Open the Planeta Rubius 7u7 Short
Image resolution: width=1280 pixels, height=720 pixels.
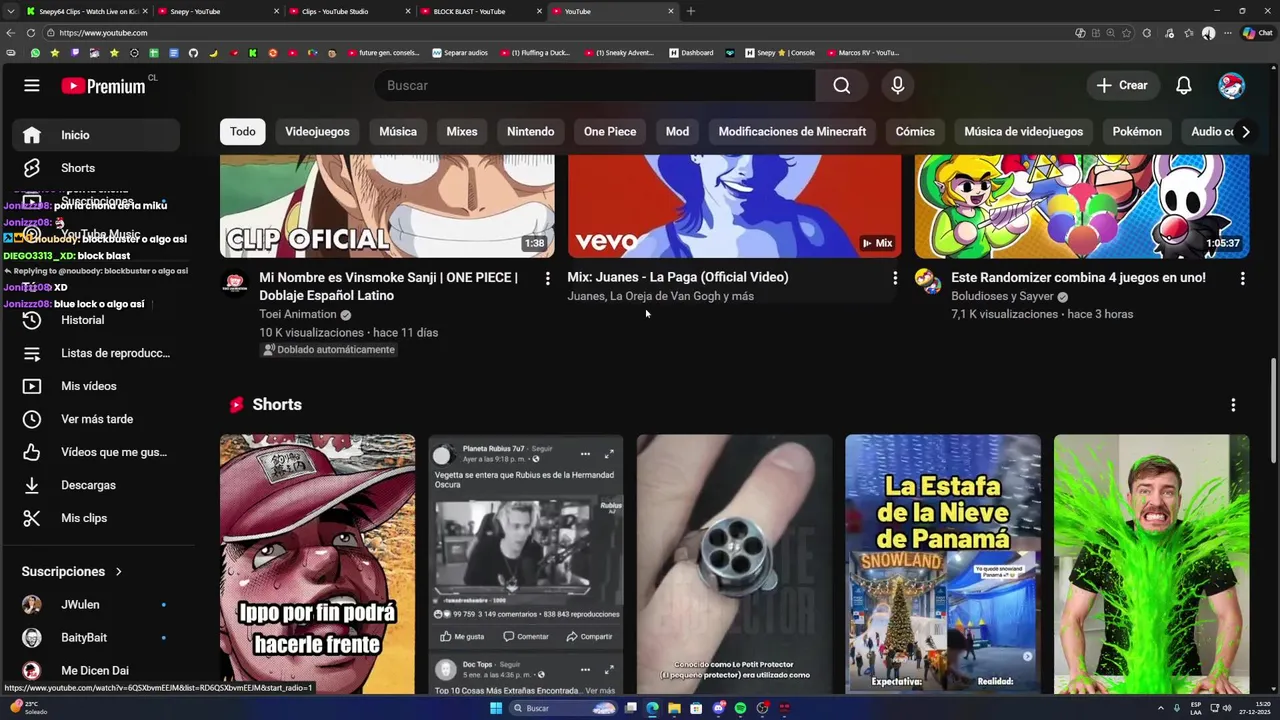[x=526, y=564]
